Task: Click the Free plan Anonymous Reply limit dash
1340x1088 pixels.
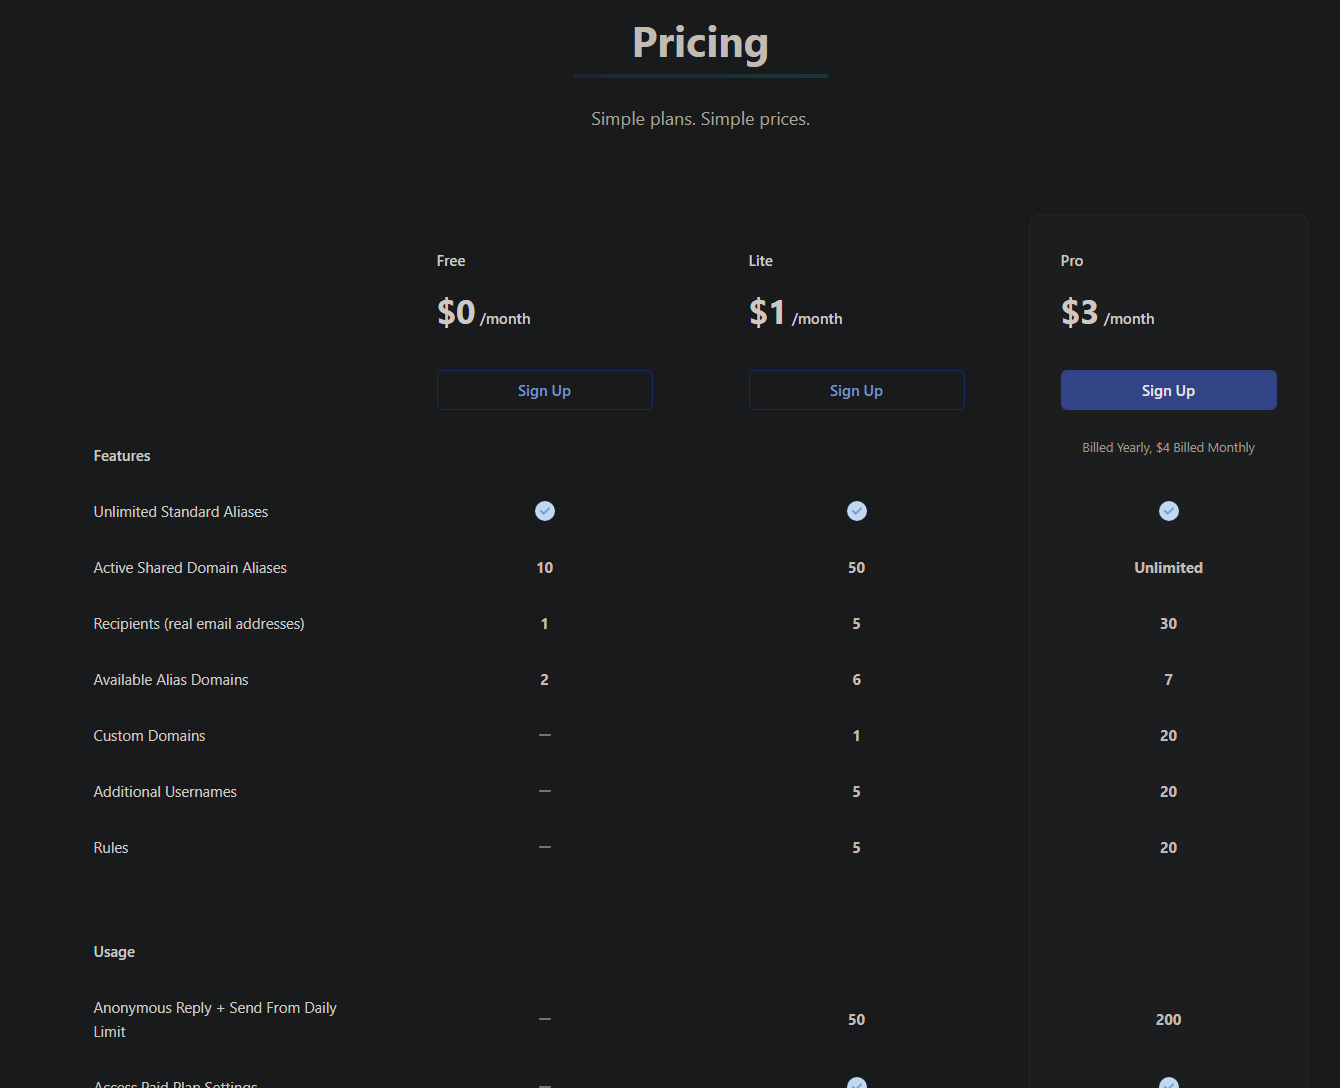Action: tap(544, 1019)
